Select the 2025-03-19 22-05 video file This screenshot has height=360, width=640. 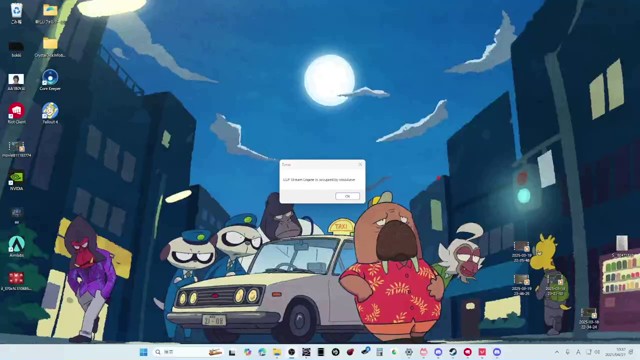[x=521, y=251]
